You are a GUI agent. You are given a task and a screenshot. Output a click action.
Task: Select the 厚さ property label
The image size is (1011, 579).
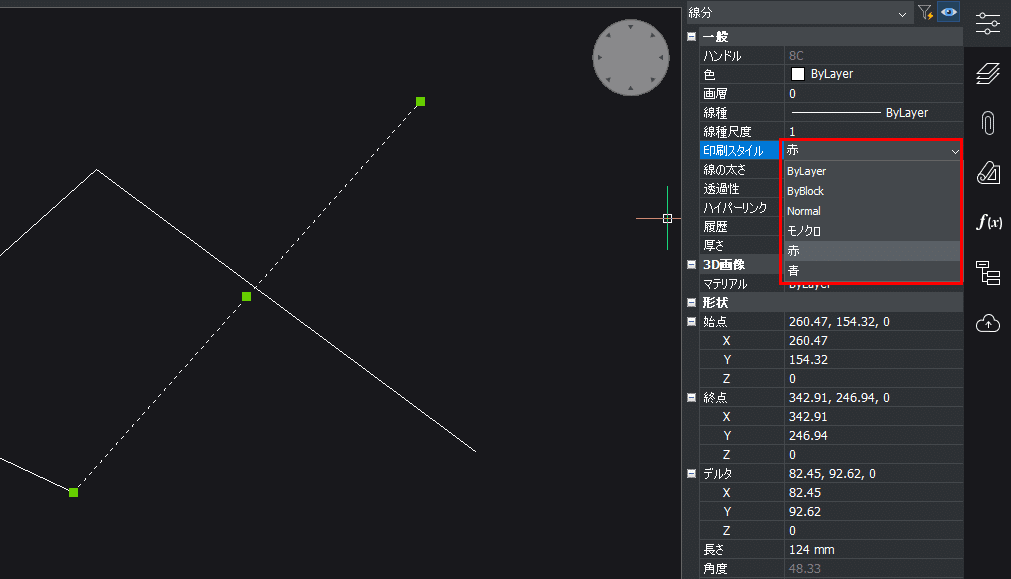[x=714, y=246]
